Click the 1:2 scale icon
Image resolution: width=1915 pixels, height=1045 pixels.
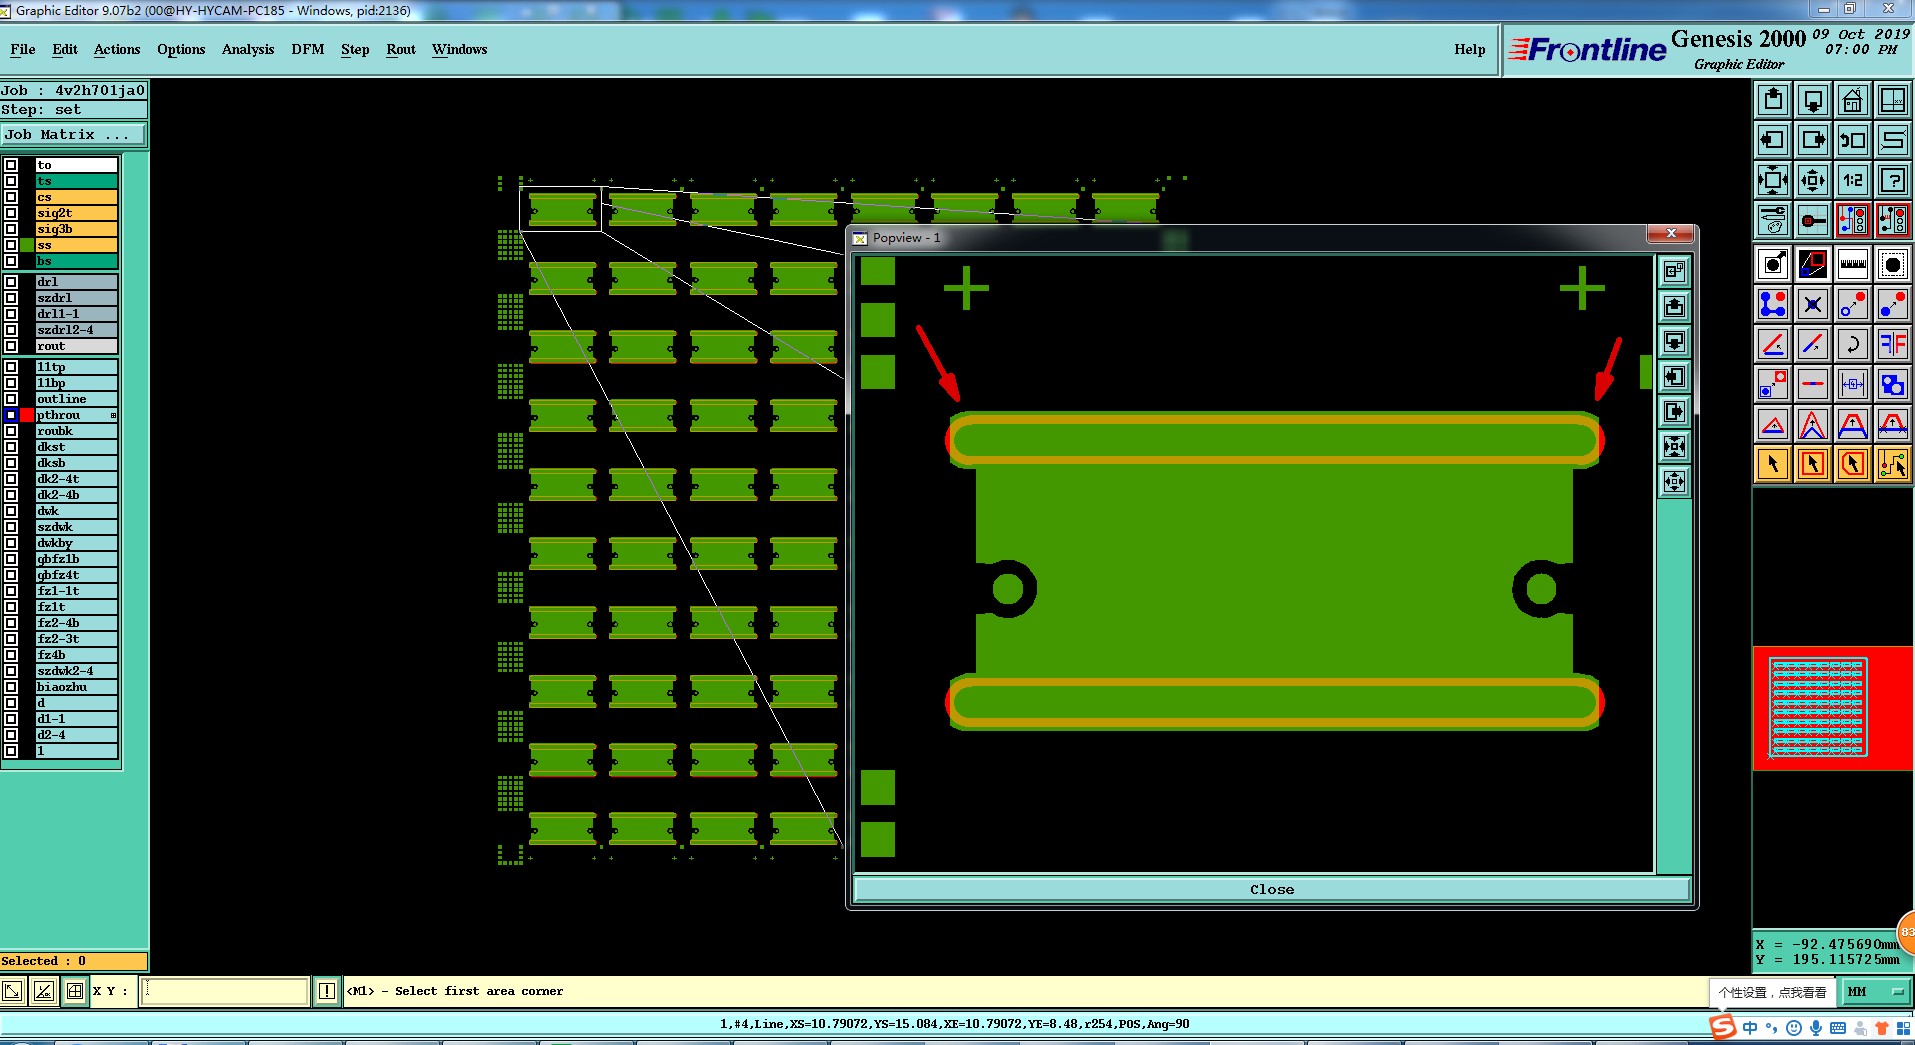(x=1853, y=180)
